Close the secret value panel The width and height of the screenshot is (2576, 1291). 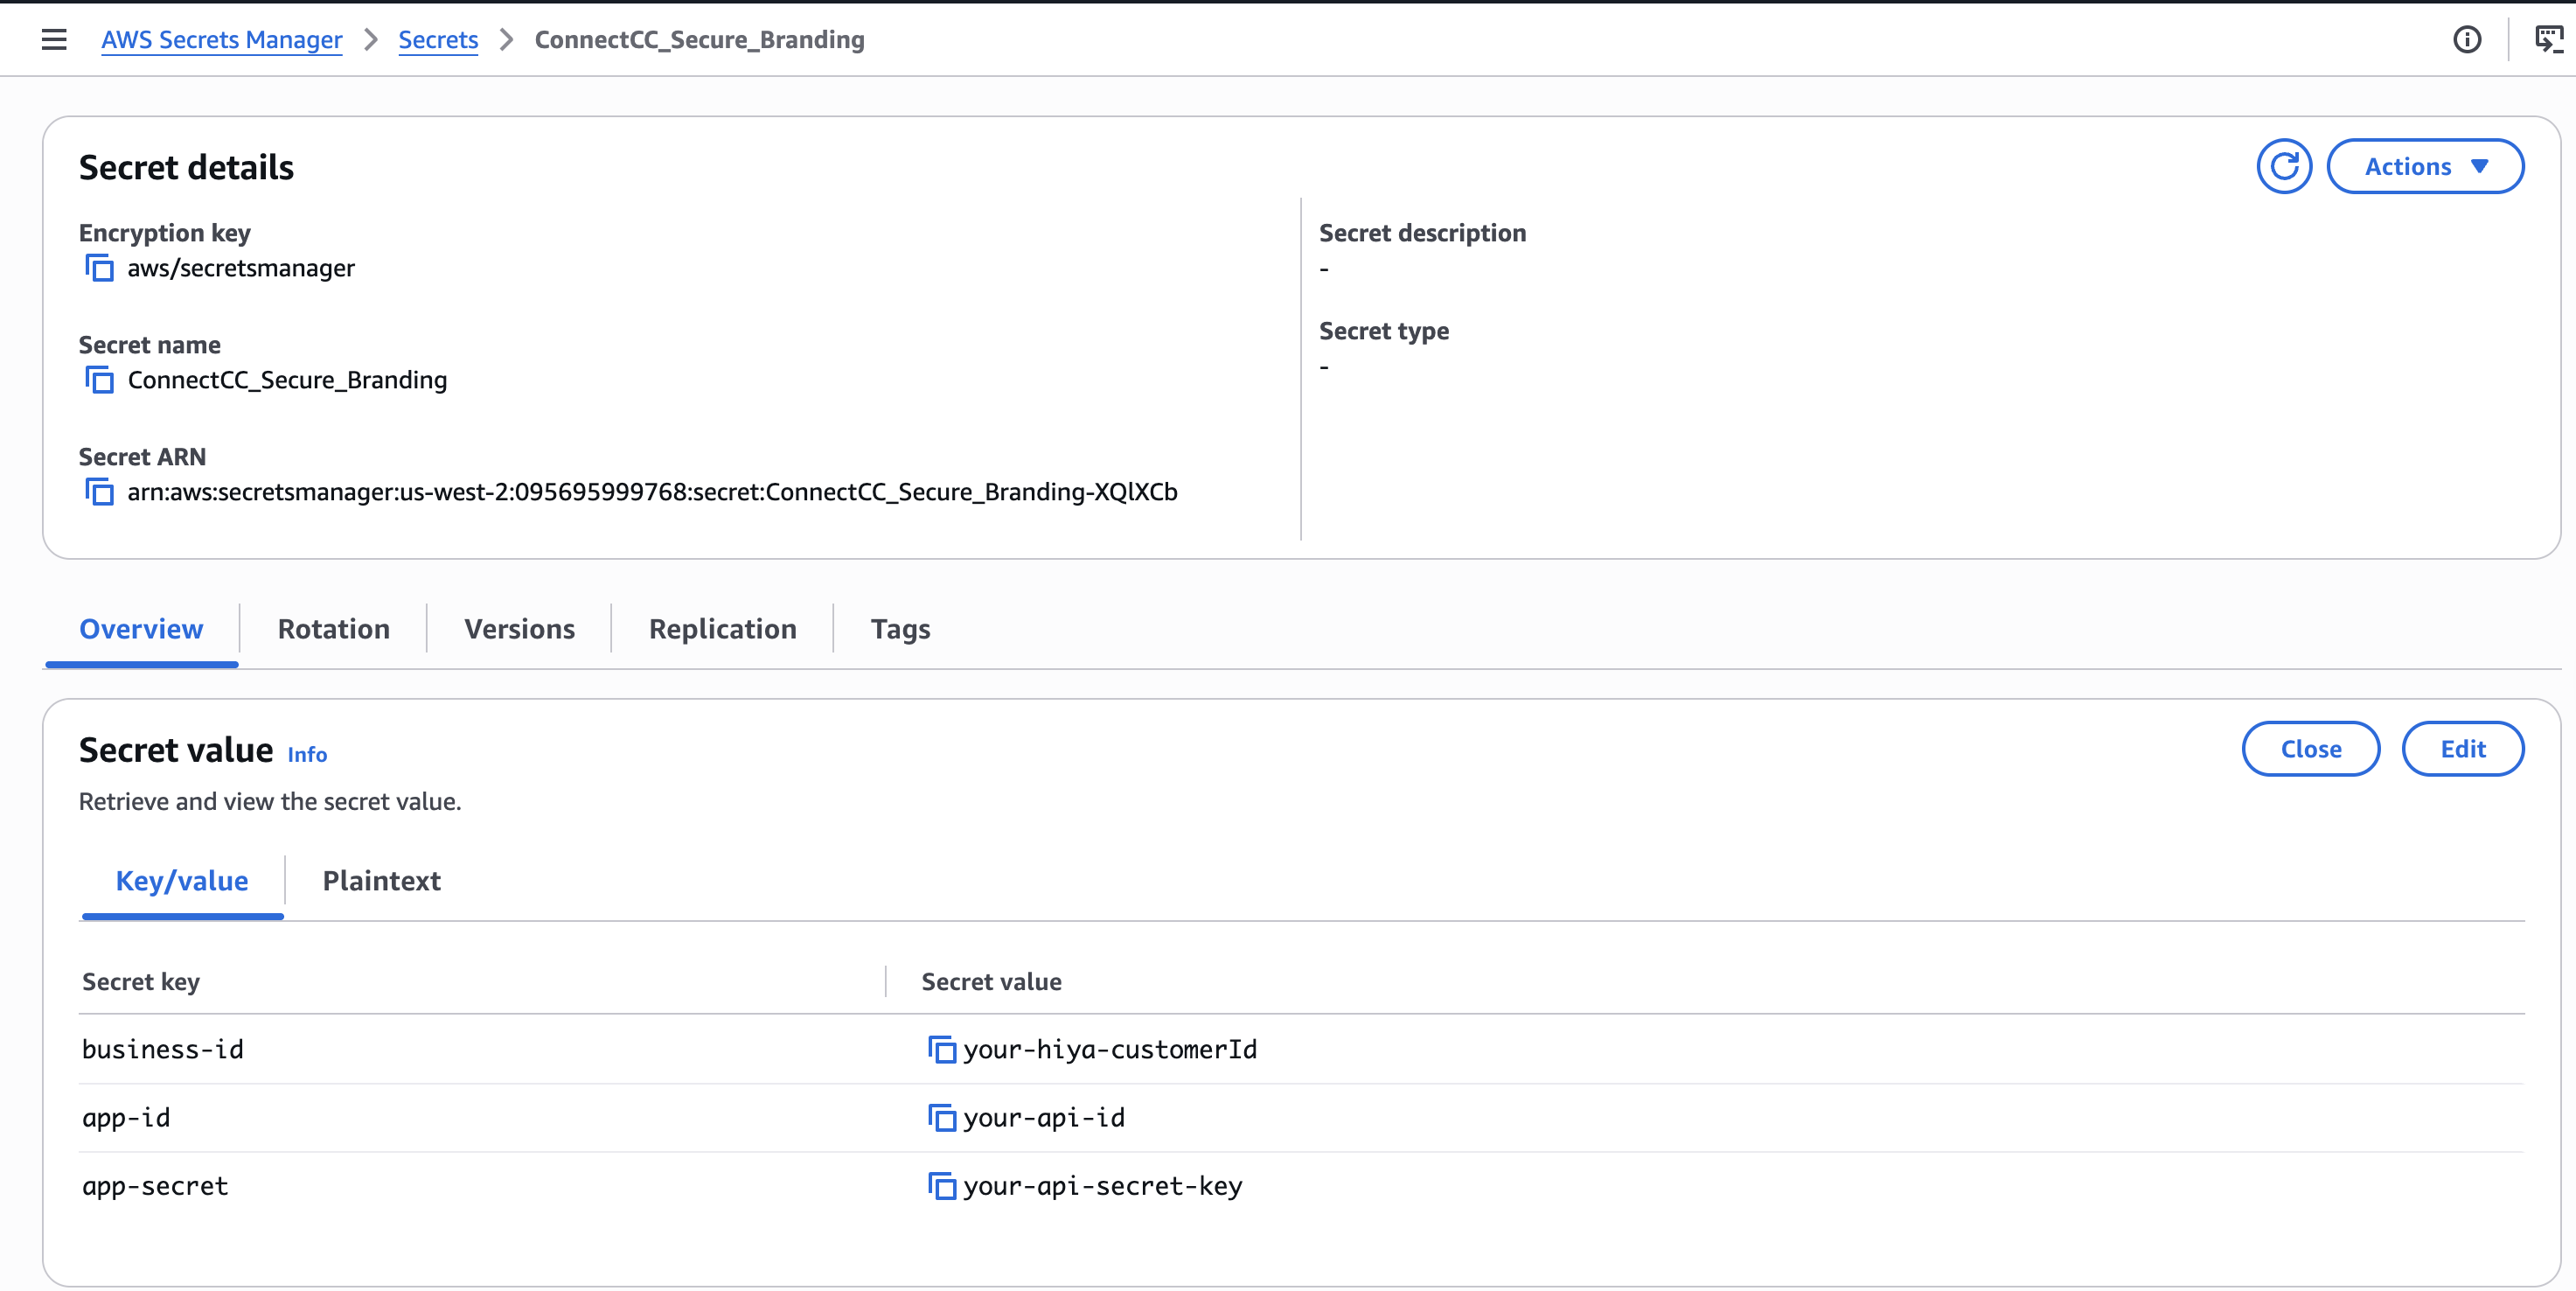2310,749
